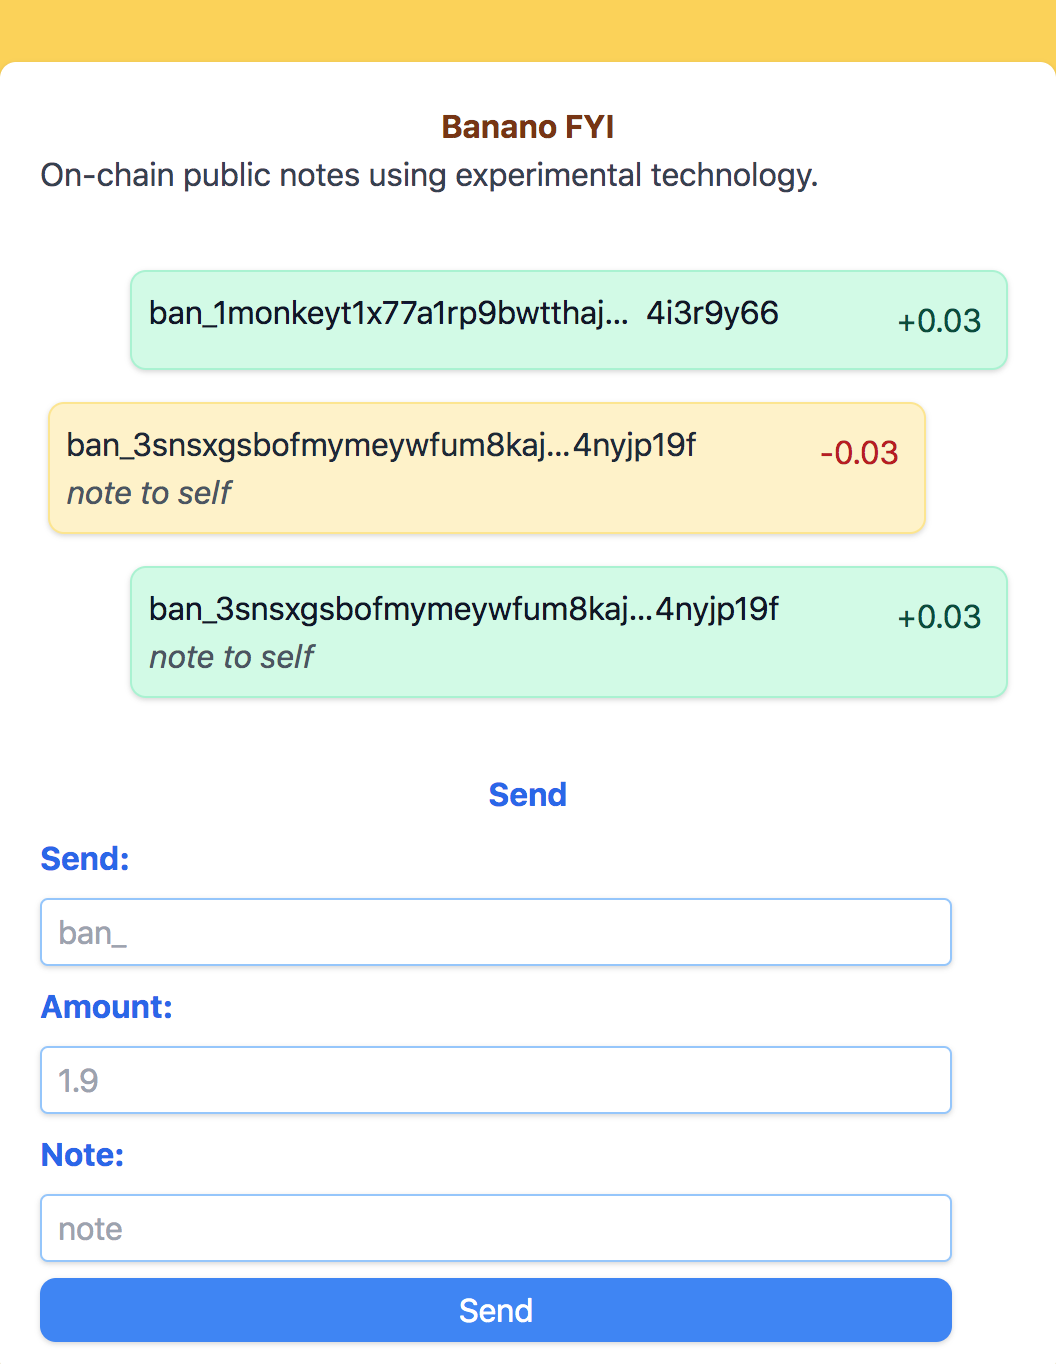Select the ban_1monkeyt1x77a1rp9bwtthaj address
Image resolution: width=1056 pixels, height=1364 pixels.
pos(389,313)
